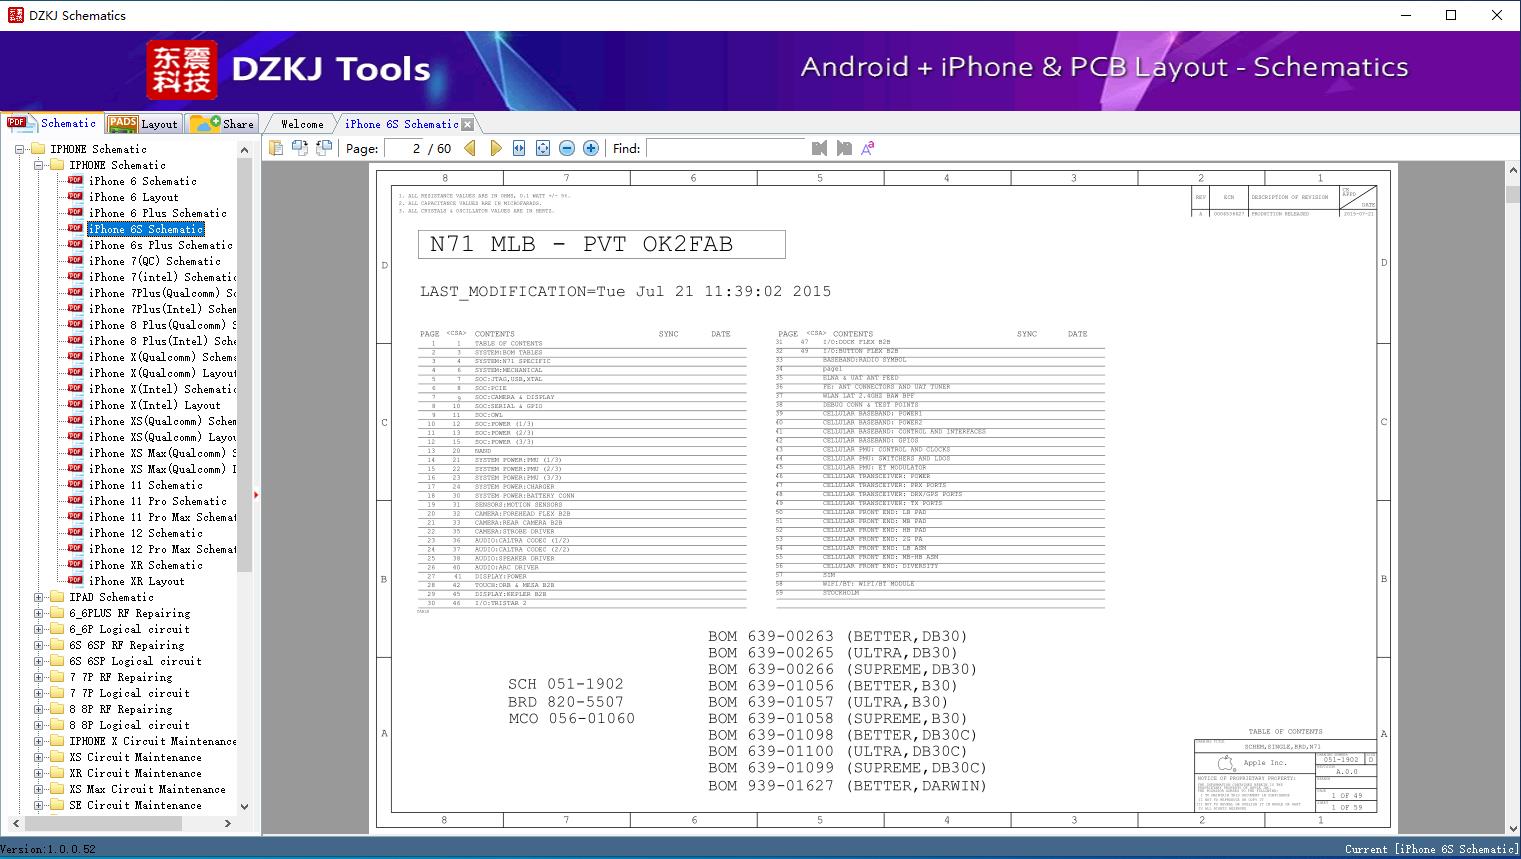Select iPhone 12 Schematic in tree
The height and width of the screenshot is (859, 1521).
[146, 533]
